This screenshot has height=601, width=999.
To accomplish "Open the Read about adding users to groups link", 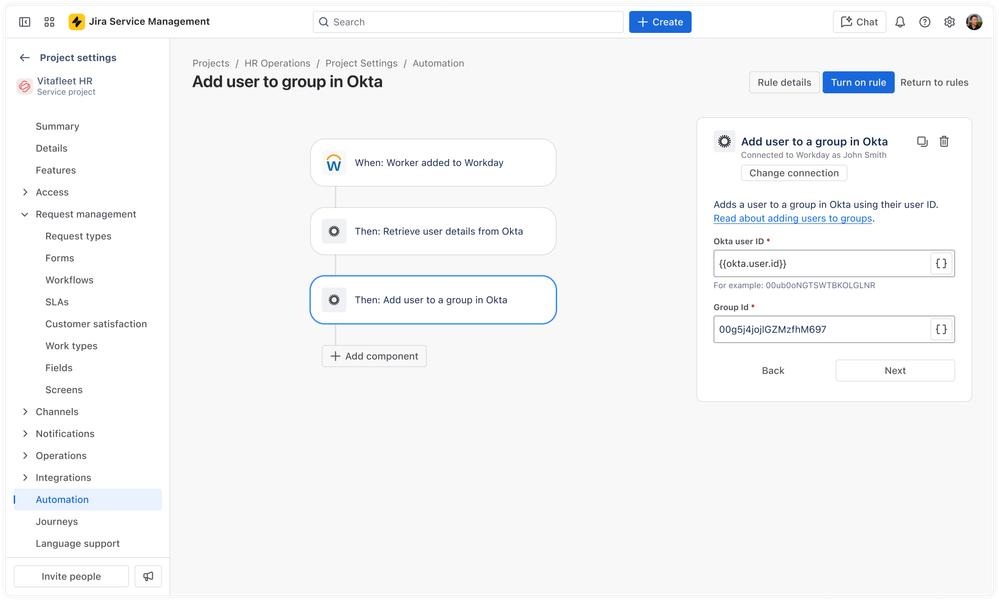I will tap(792, 218).
